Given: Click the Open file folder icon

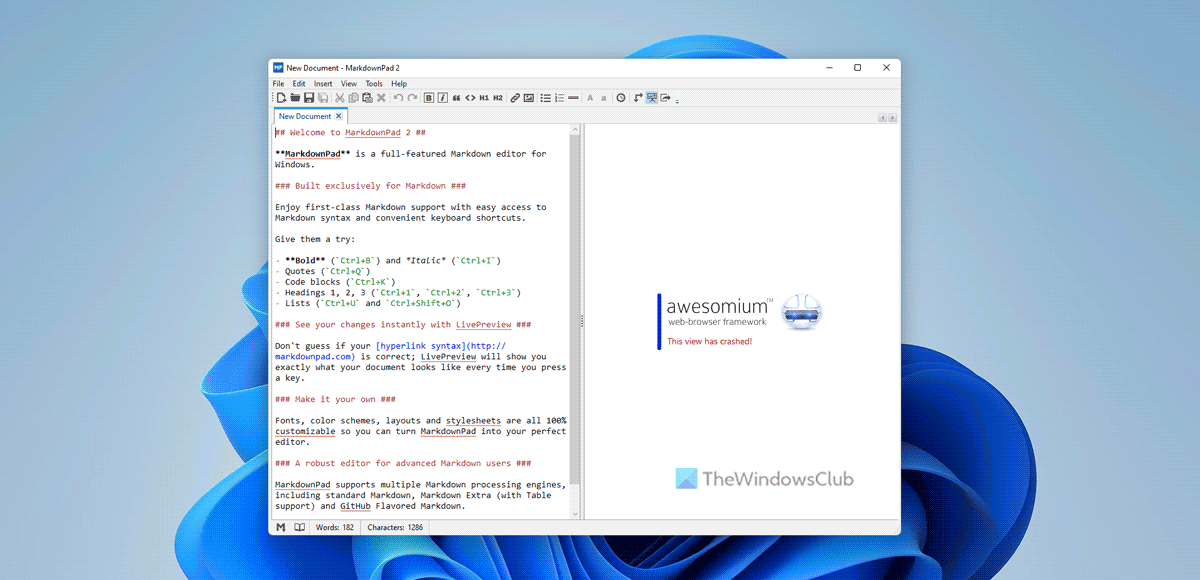Looking at the screenshot, I should pyautogui.click(x=295, y=98).
